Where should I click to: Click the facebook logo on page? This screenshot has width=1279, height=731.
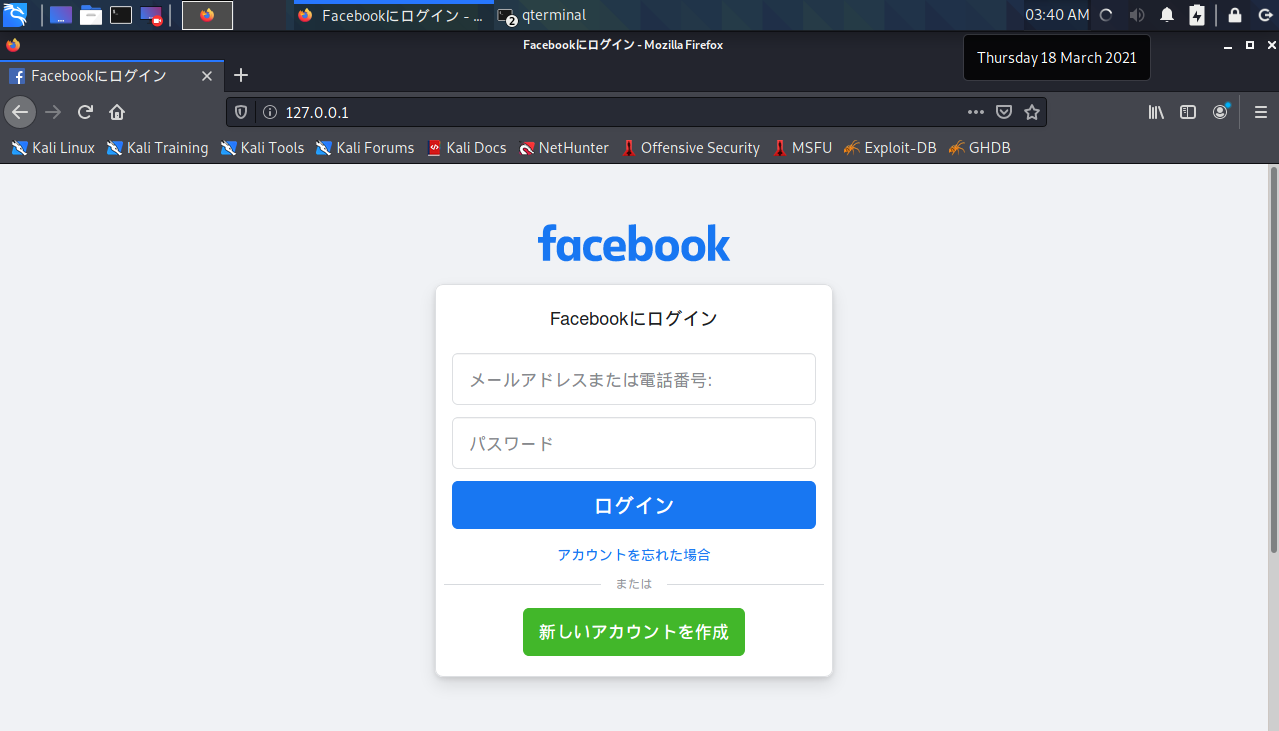[x=634, y=243]
